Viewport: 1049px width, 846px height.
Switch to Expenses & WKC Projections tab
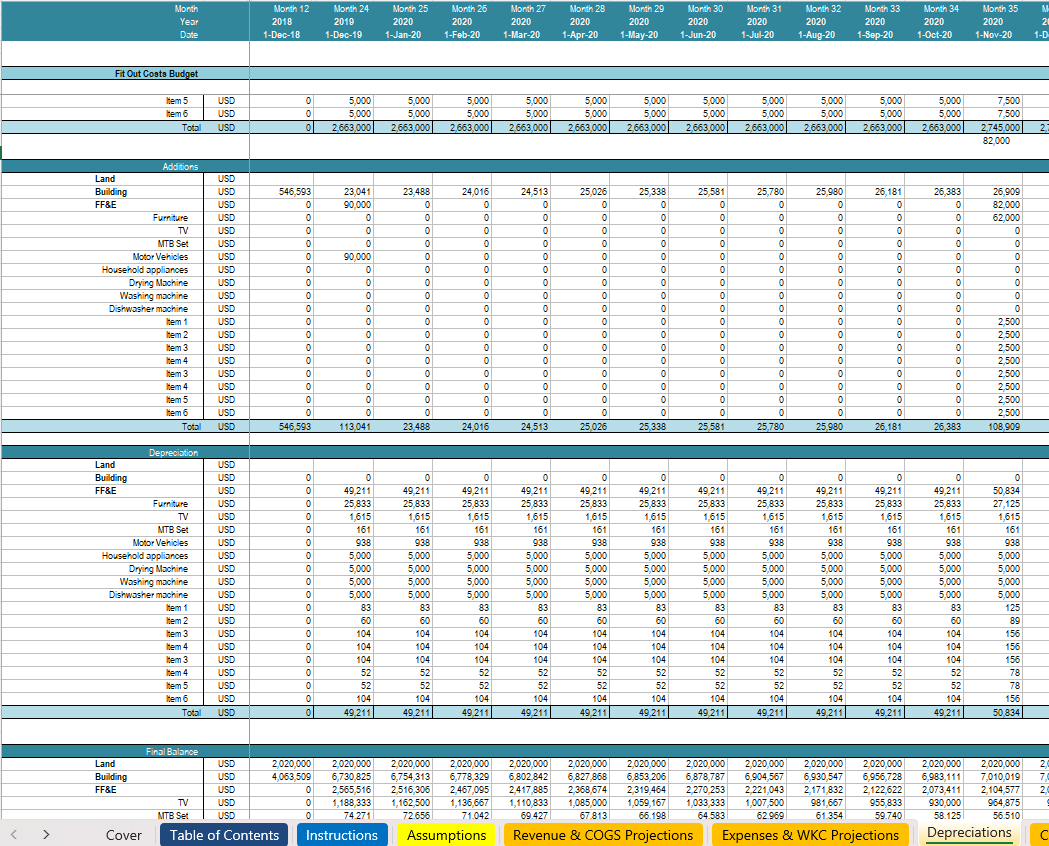click(810, 835)
